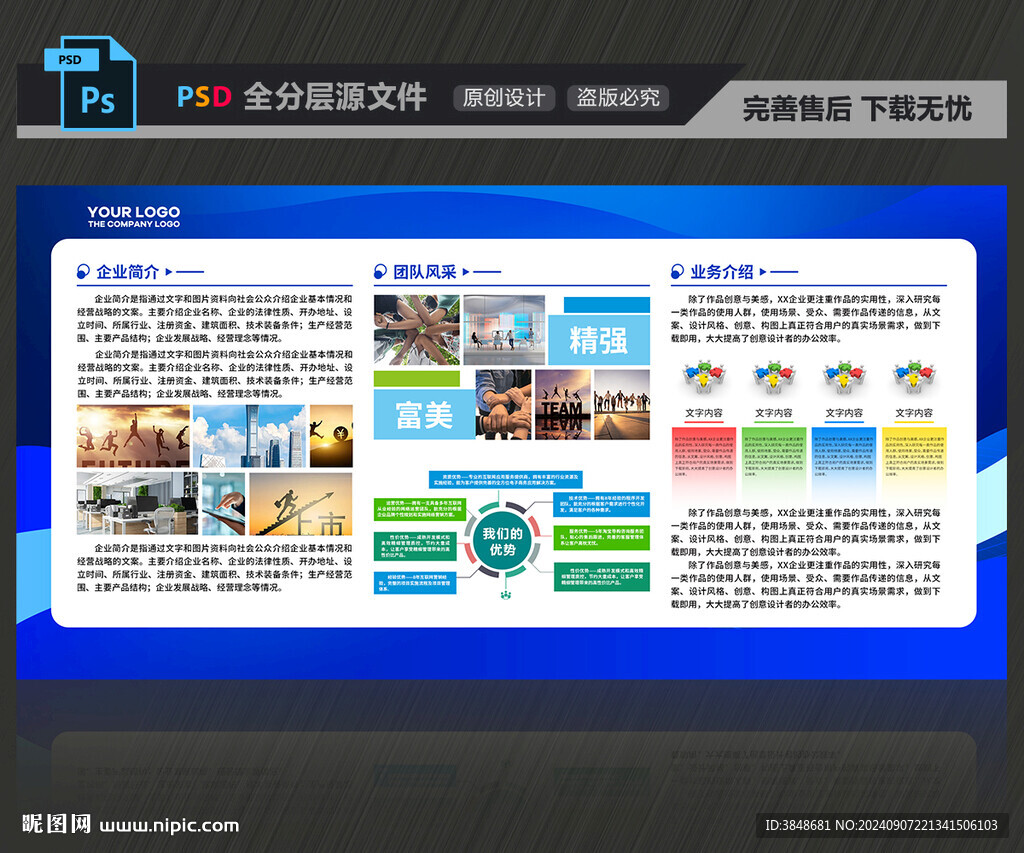Click the 业务介绍 heading text
The height and width of the screenshot is (853, 1024).
pyautogui.click(x=722, y=272)
